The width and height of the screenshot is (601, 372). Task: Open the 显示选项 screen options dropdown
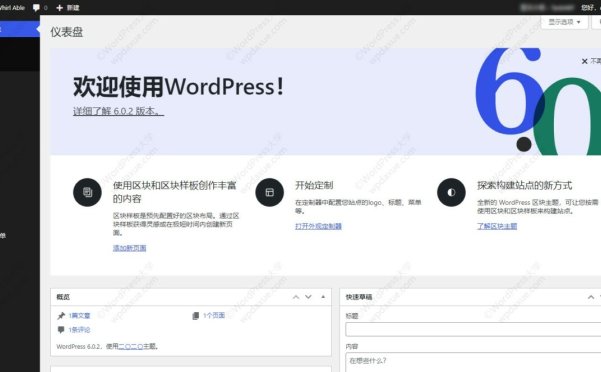point(564,22)
